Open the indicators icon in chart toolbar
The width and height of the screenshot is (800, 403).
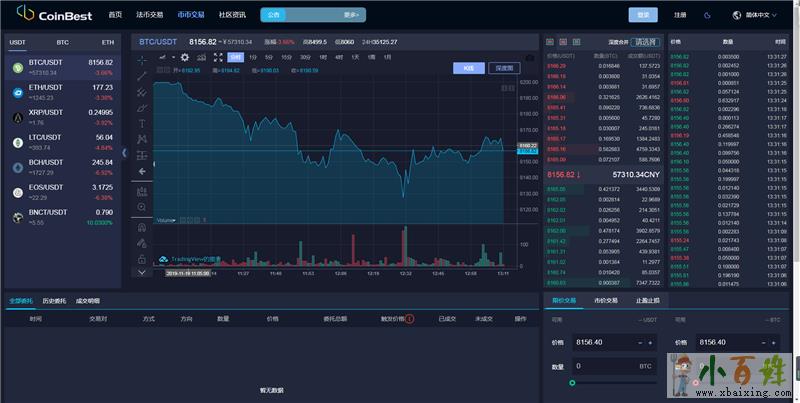click(x=201, y=57)
